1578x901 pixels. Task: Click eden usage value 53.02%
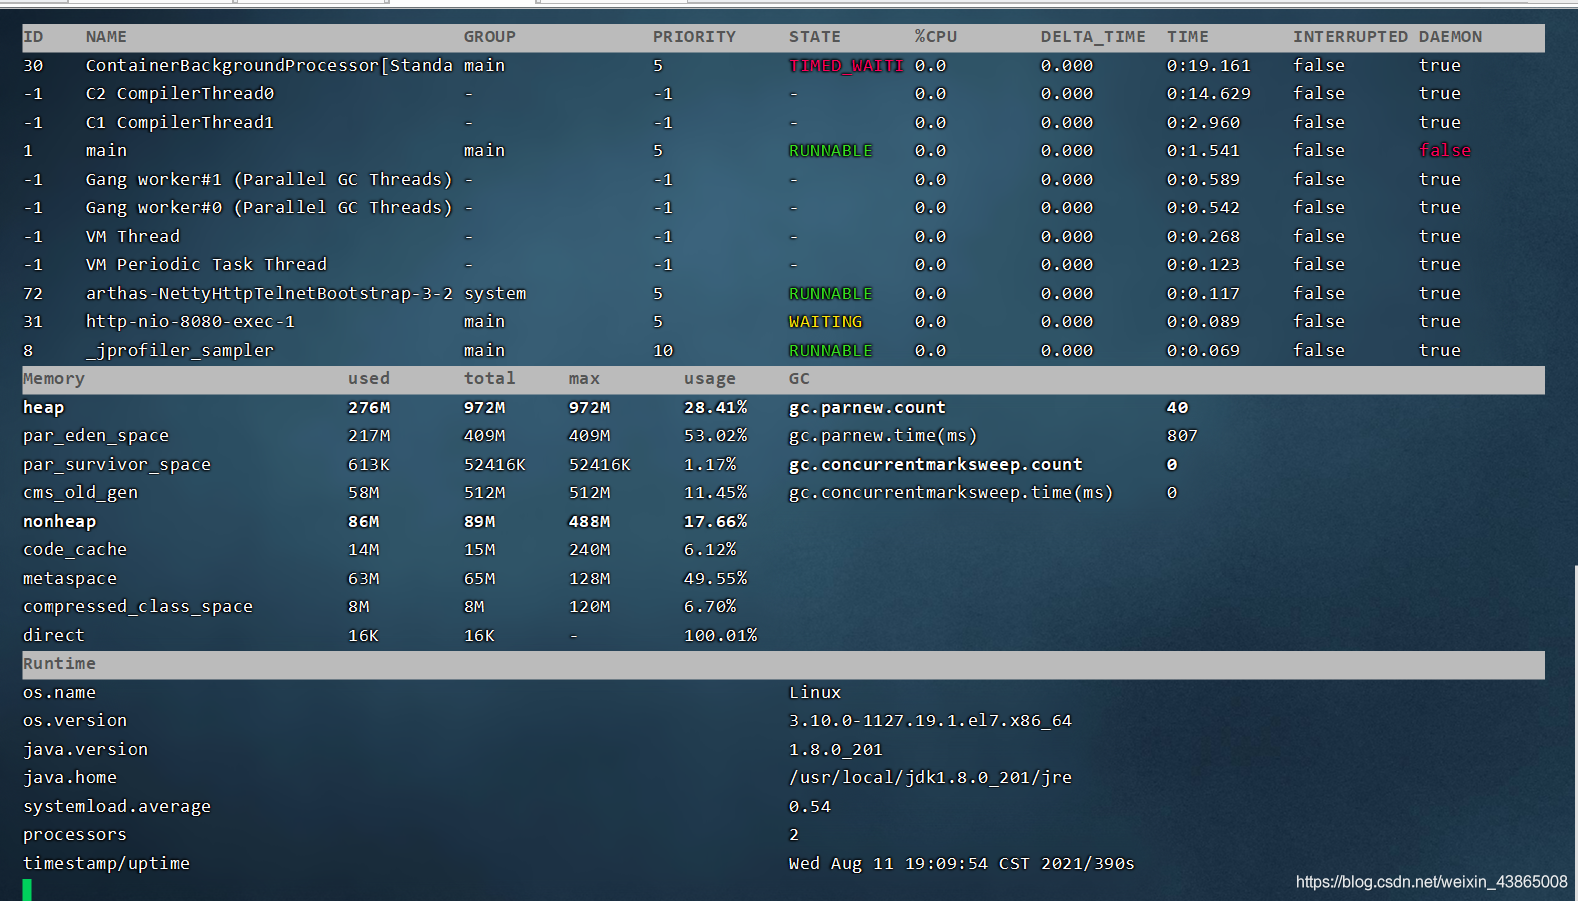click(715, 436)
